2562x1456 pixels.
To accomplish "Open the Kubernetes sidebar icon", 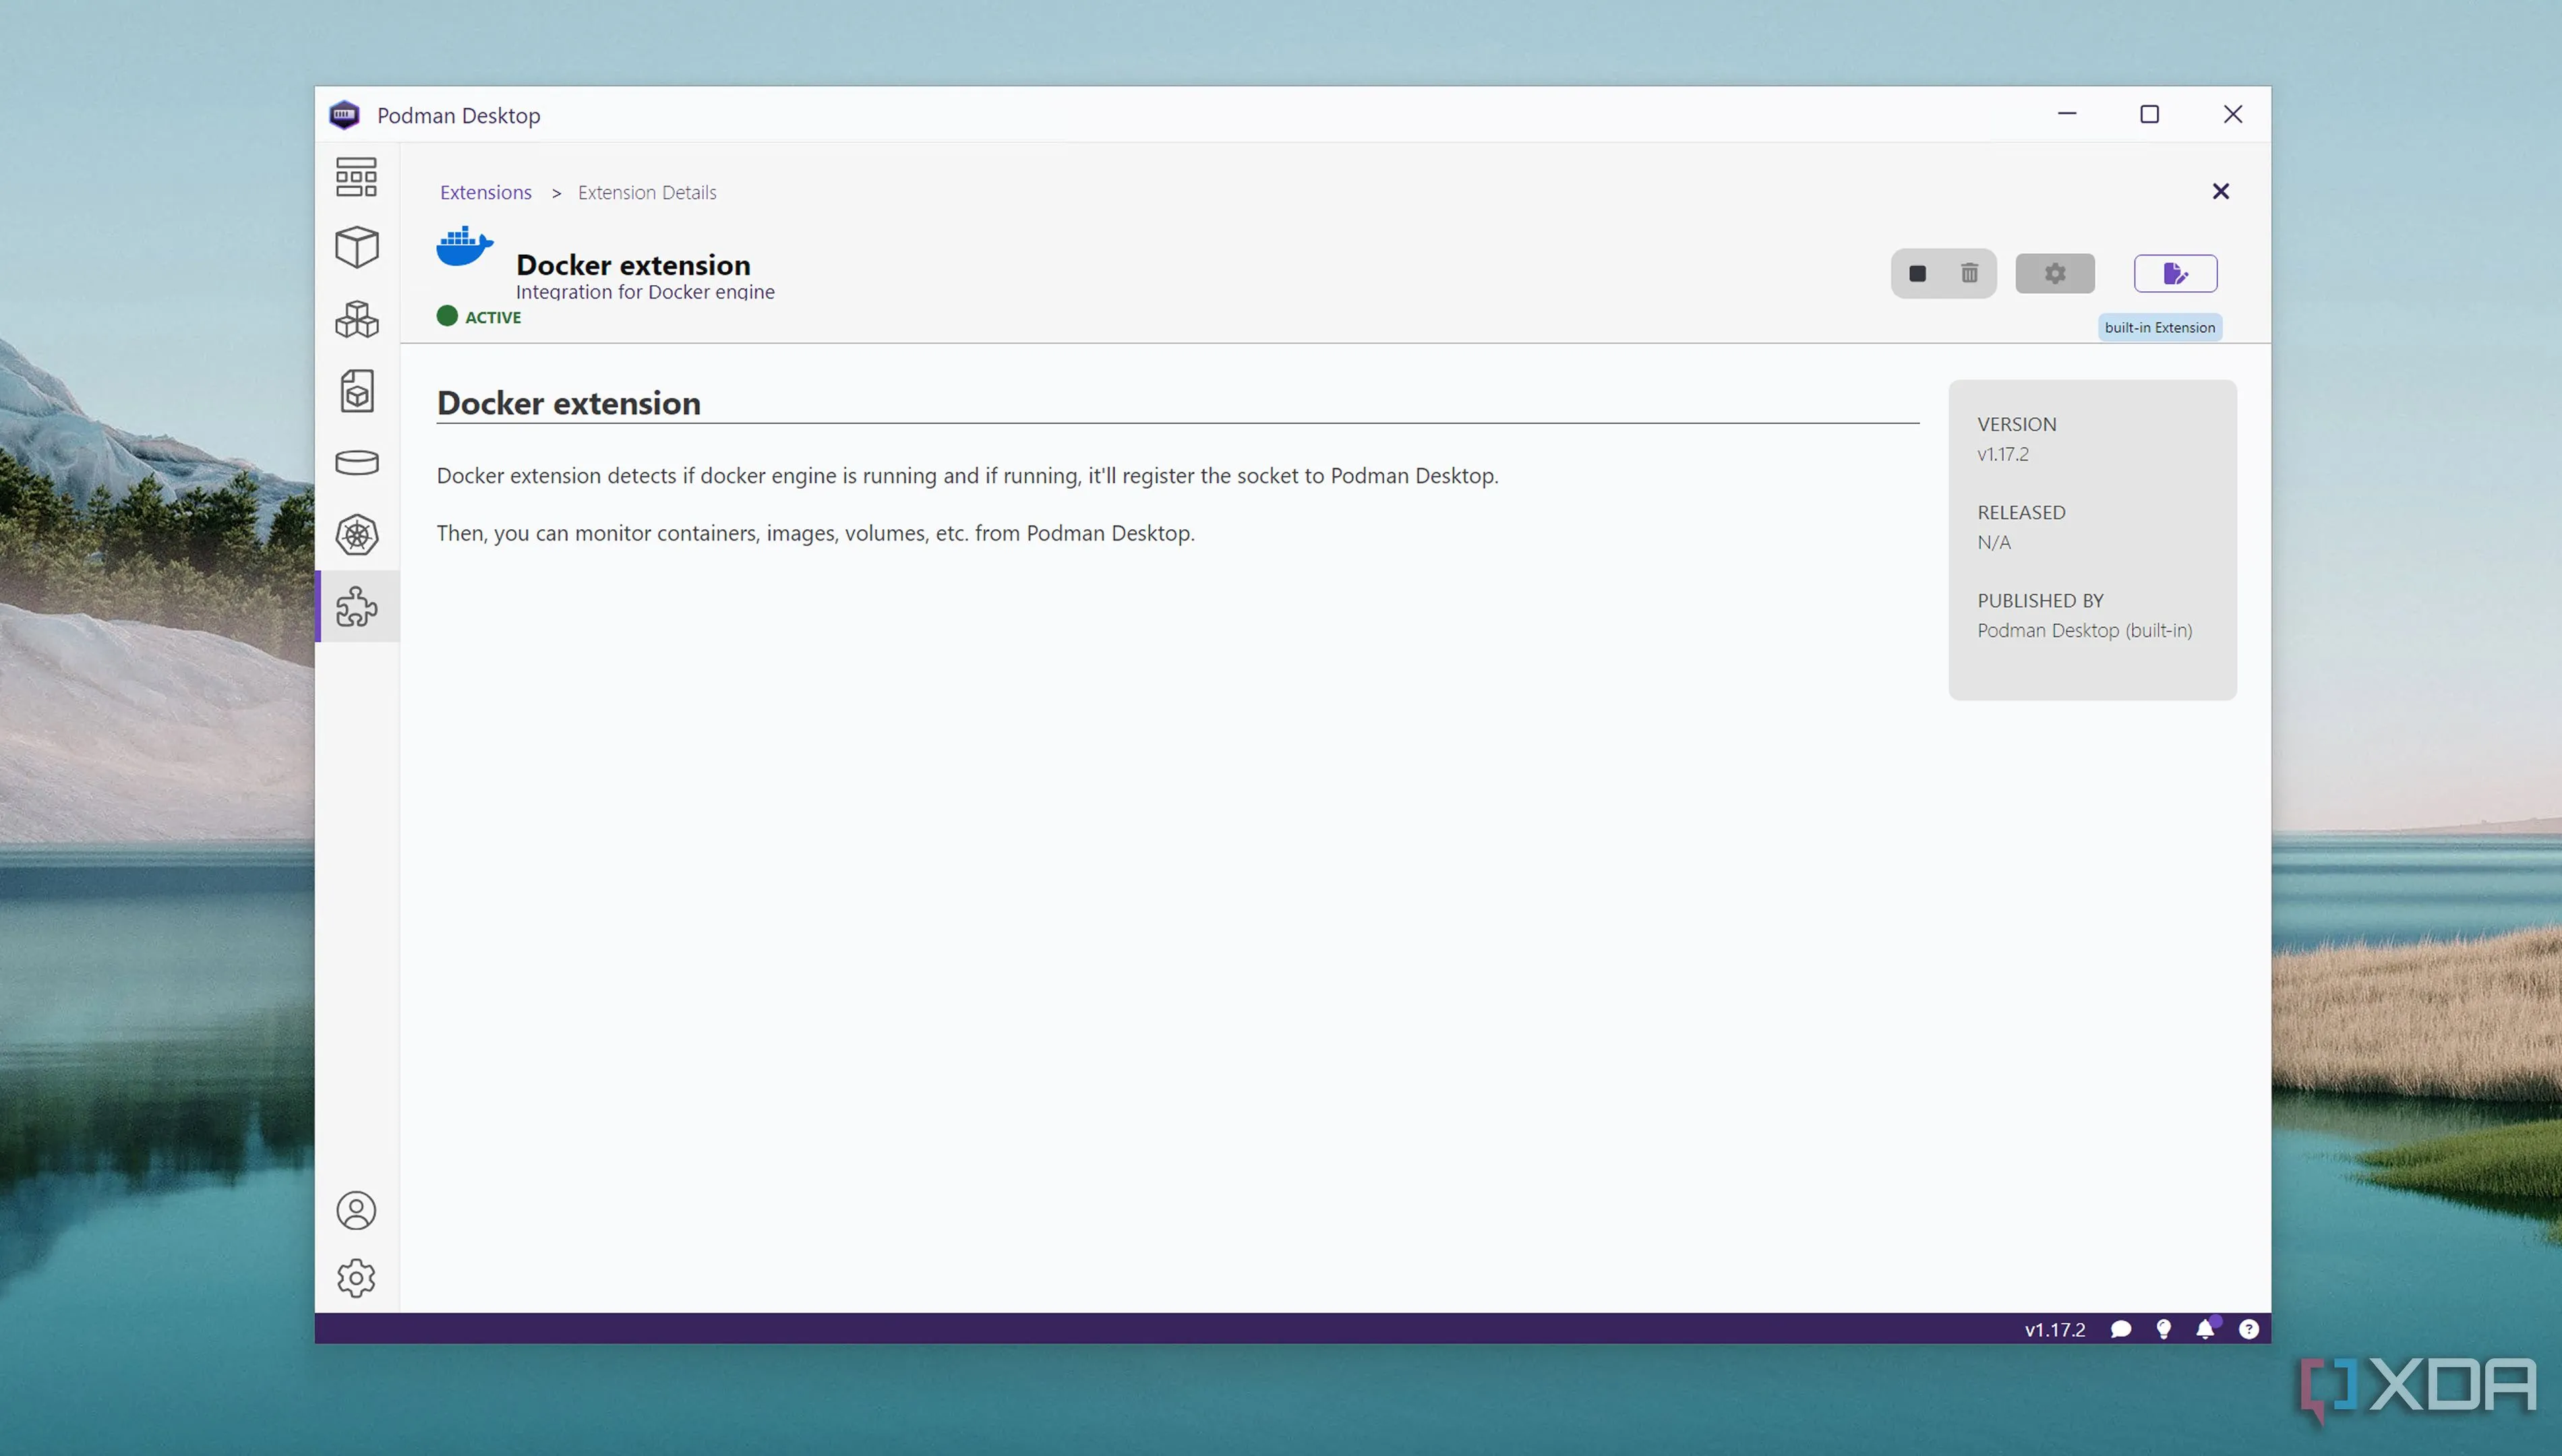I will 356,535.
